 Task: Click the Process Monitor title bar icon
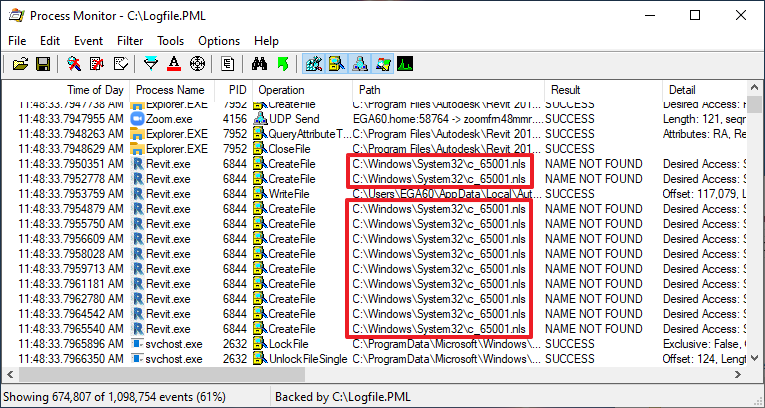click(x=16, y=16)
